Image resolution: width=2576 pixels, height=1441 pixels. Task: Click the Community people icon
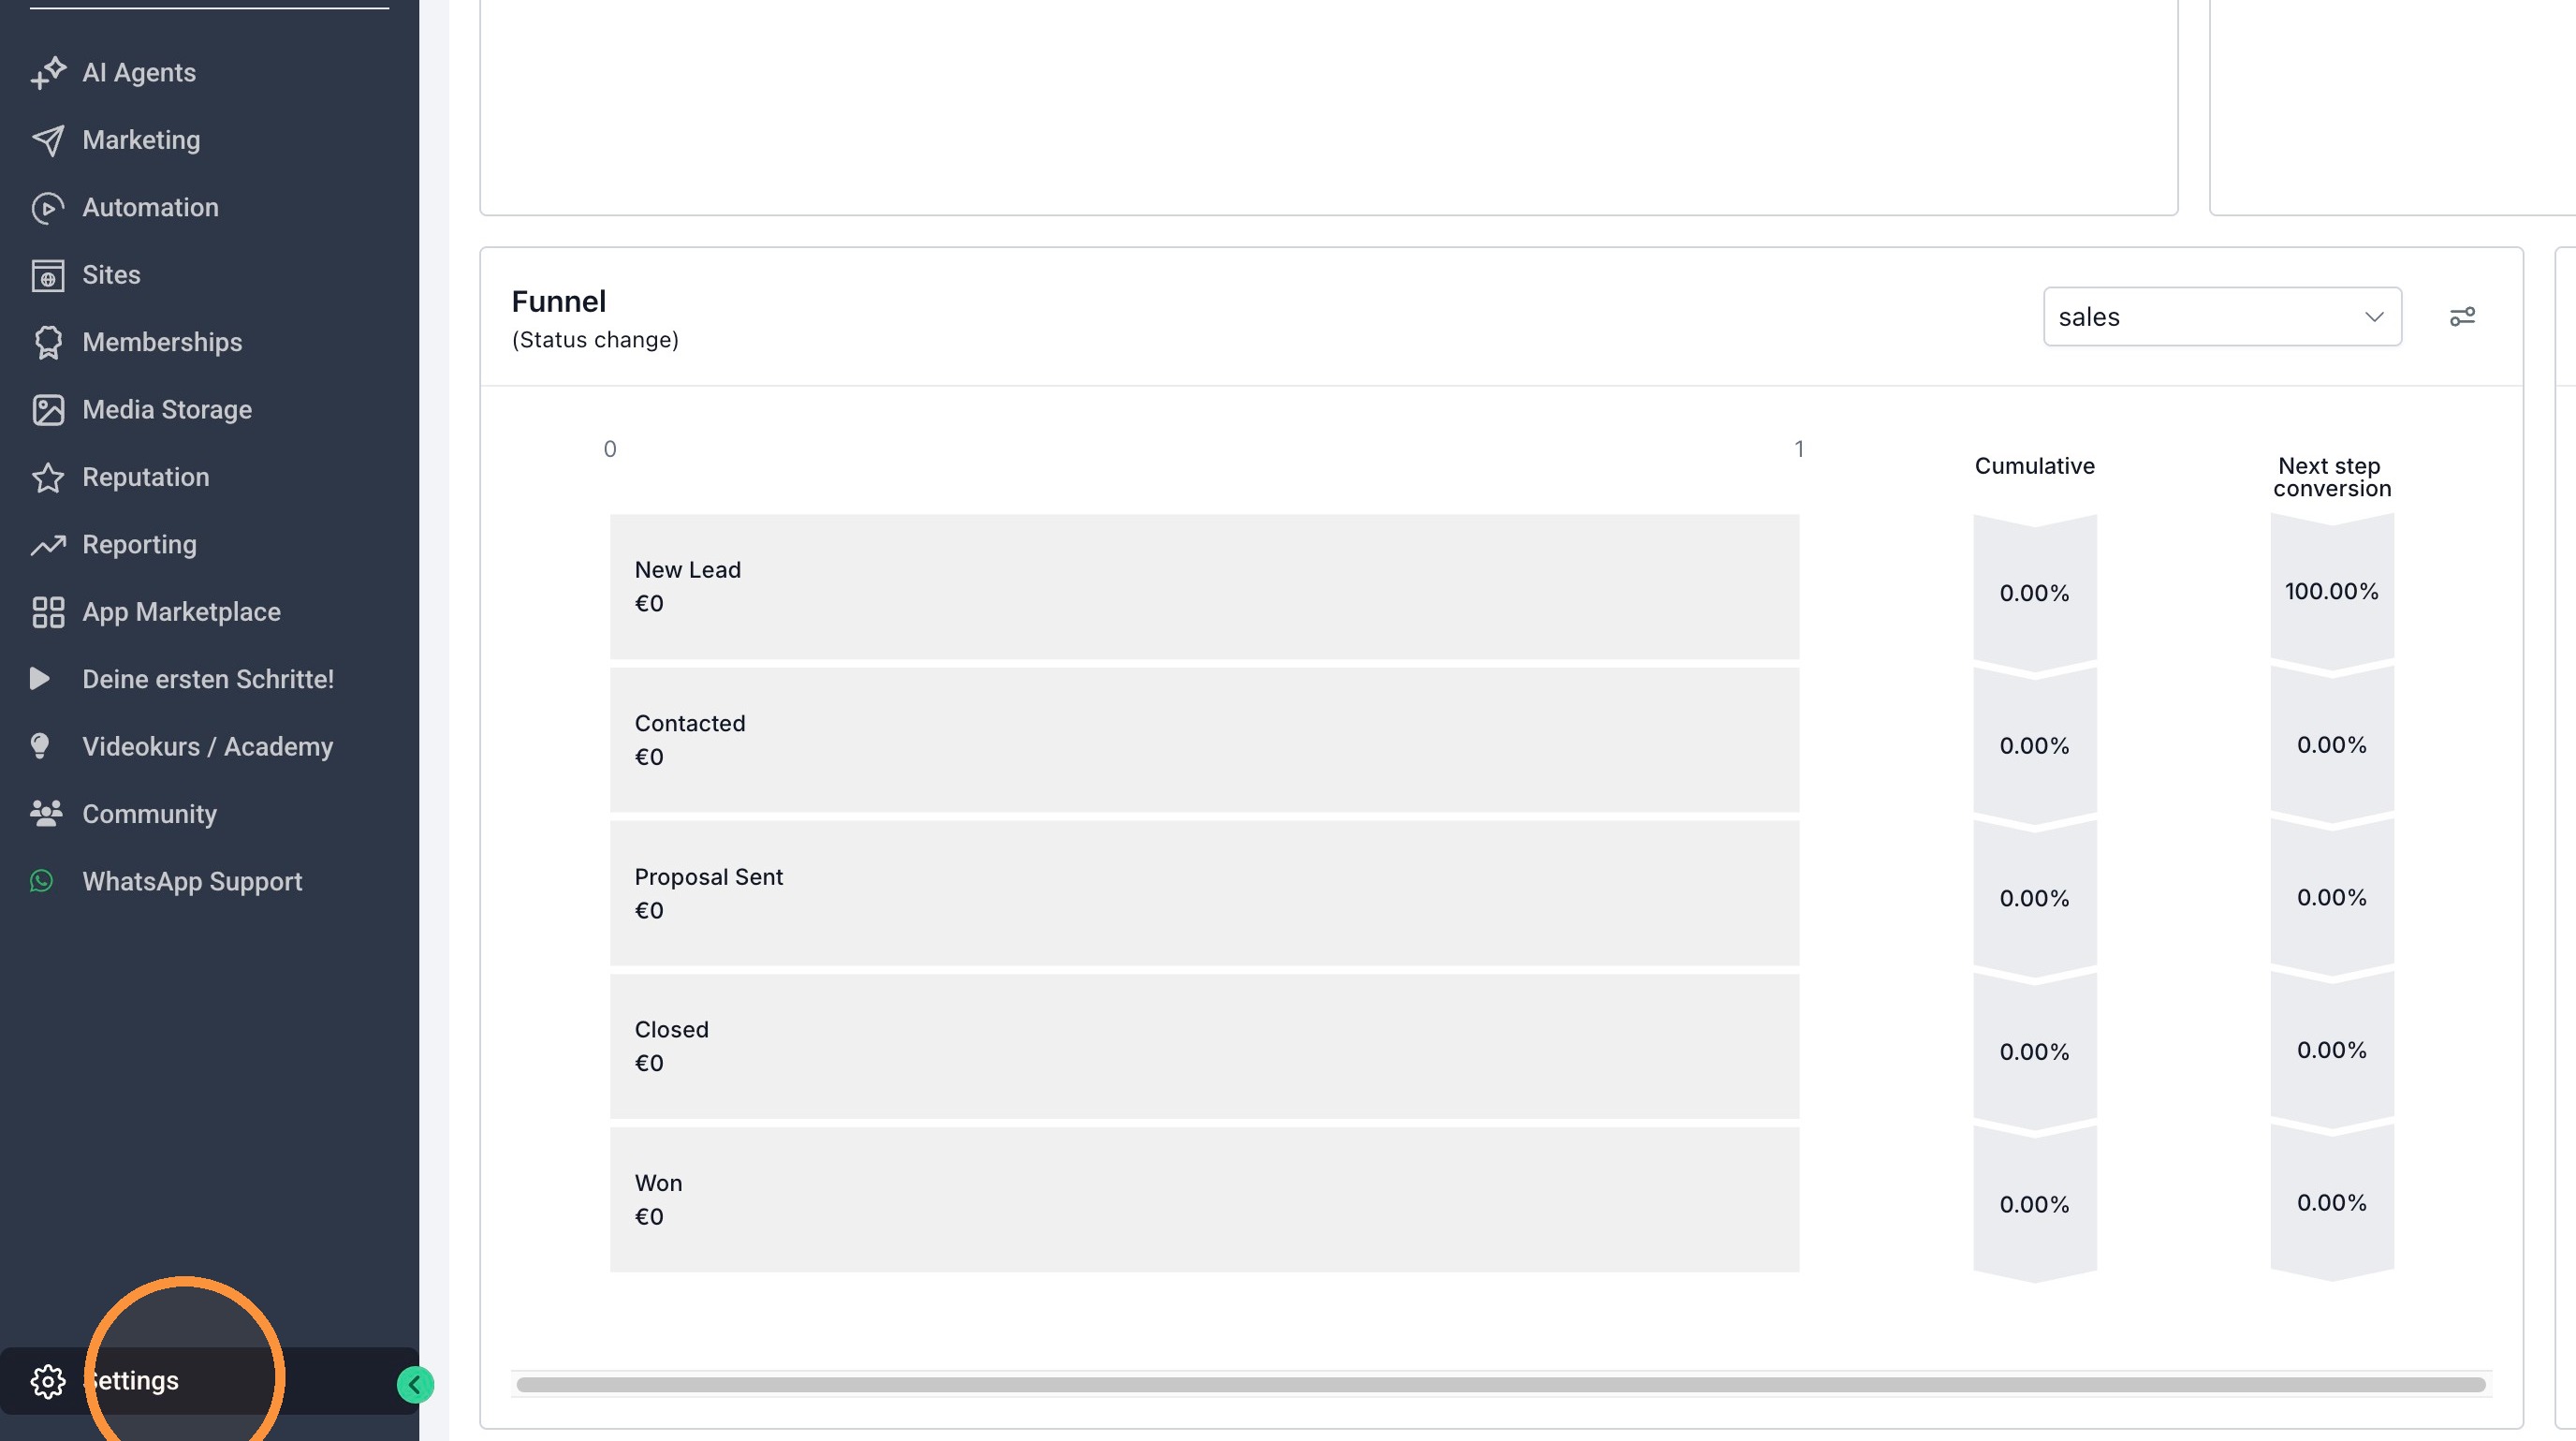pyautogui.click(x=46, y=813)
